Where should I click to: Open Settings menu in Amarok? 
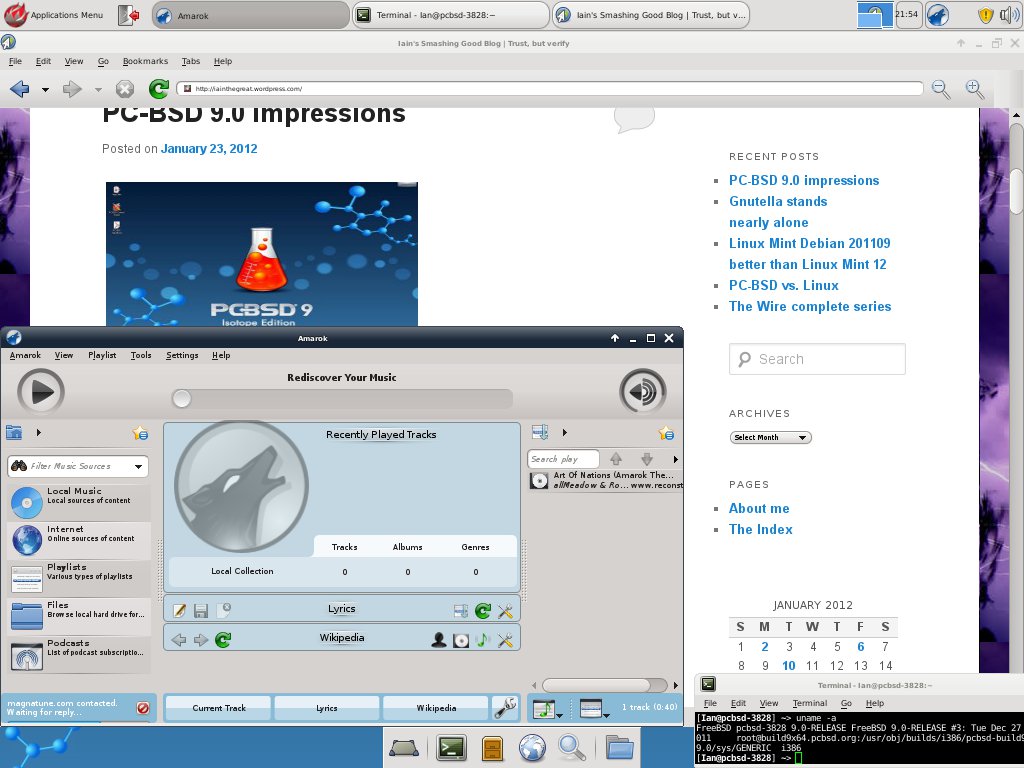(x=182, y=355)
